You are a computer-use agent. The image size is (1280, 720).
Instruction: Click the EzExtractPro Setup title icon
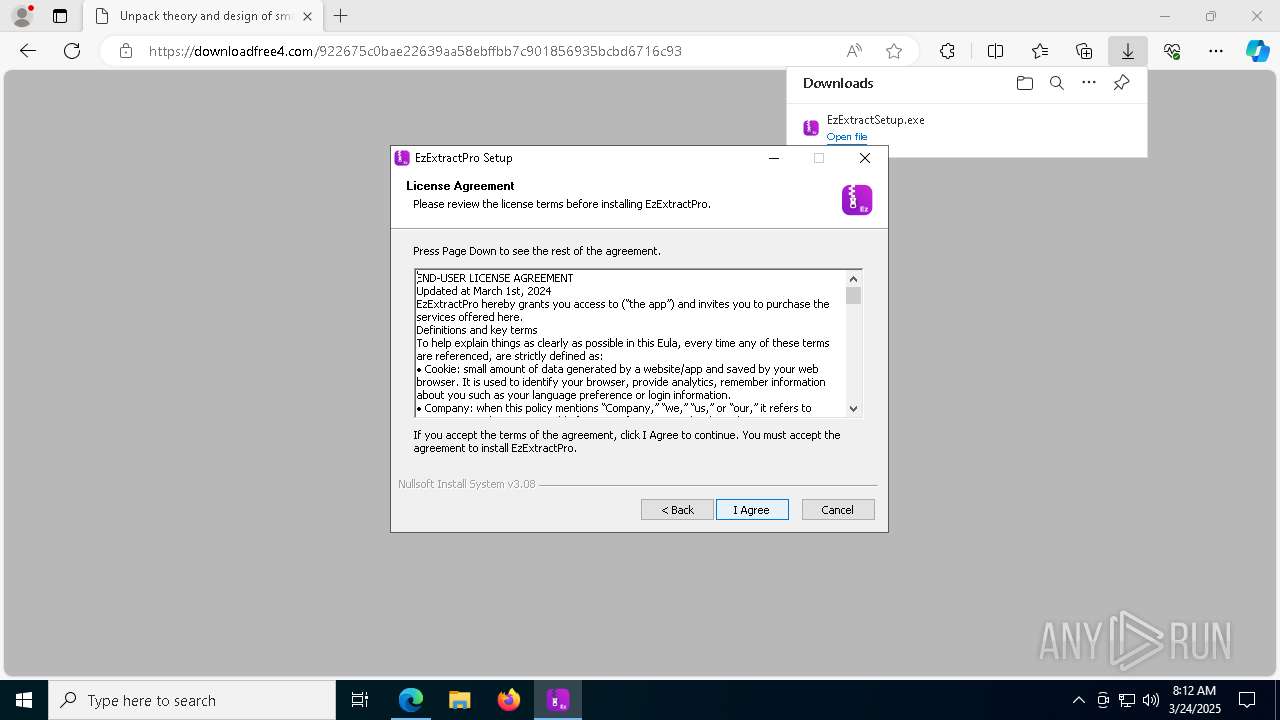402,158
